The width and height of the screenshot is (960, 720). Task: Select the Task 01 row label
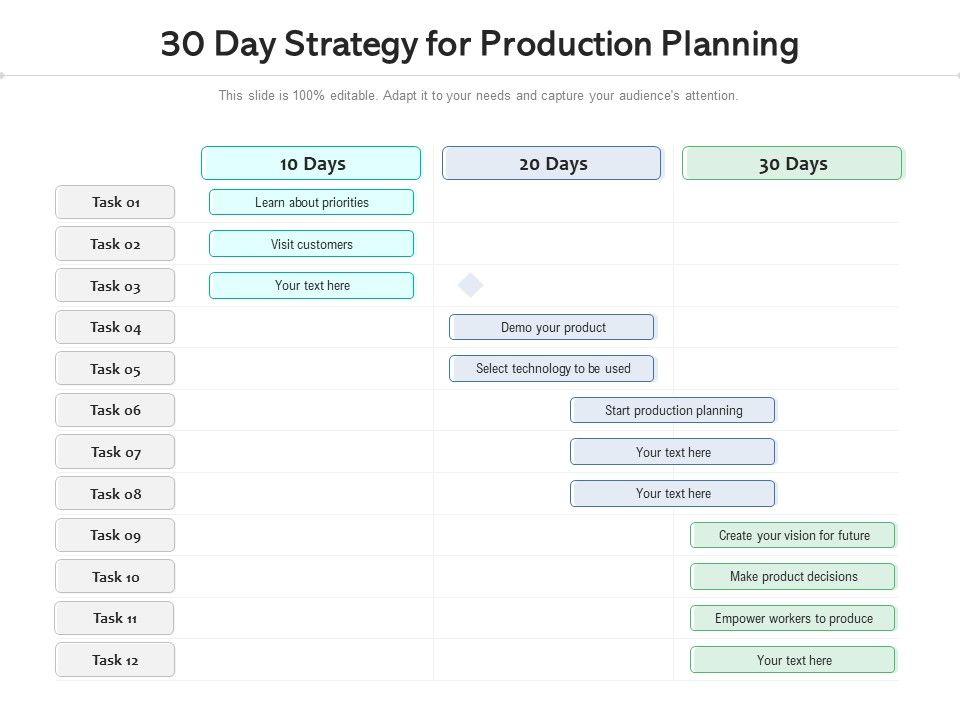(115, 202)
